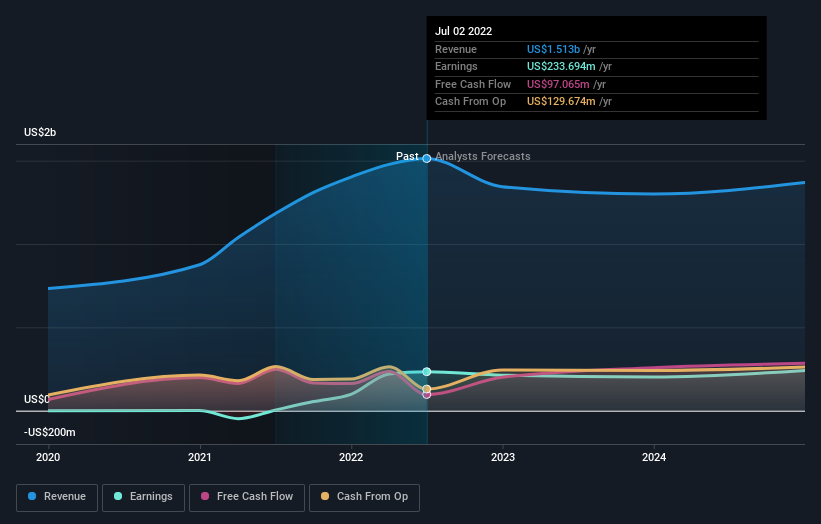
Task: Click the 2022 x-axis label
Action: tap(351, 458)
